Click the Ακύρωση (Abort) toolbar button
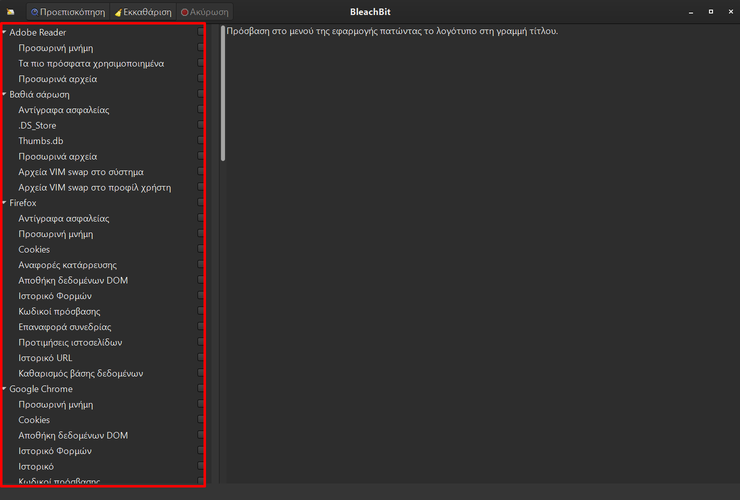The image size is (740, 500). pyautogui.click(x=205, y=12)
